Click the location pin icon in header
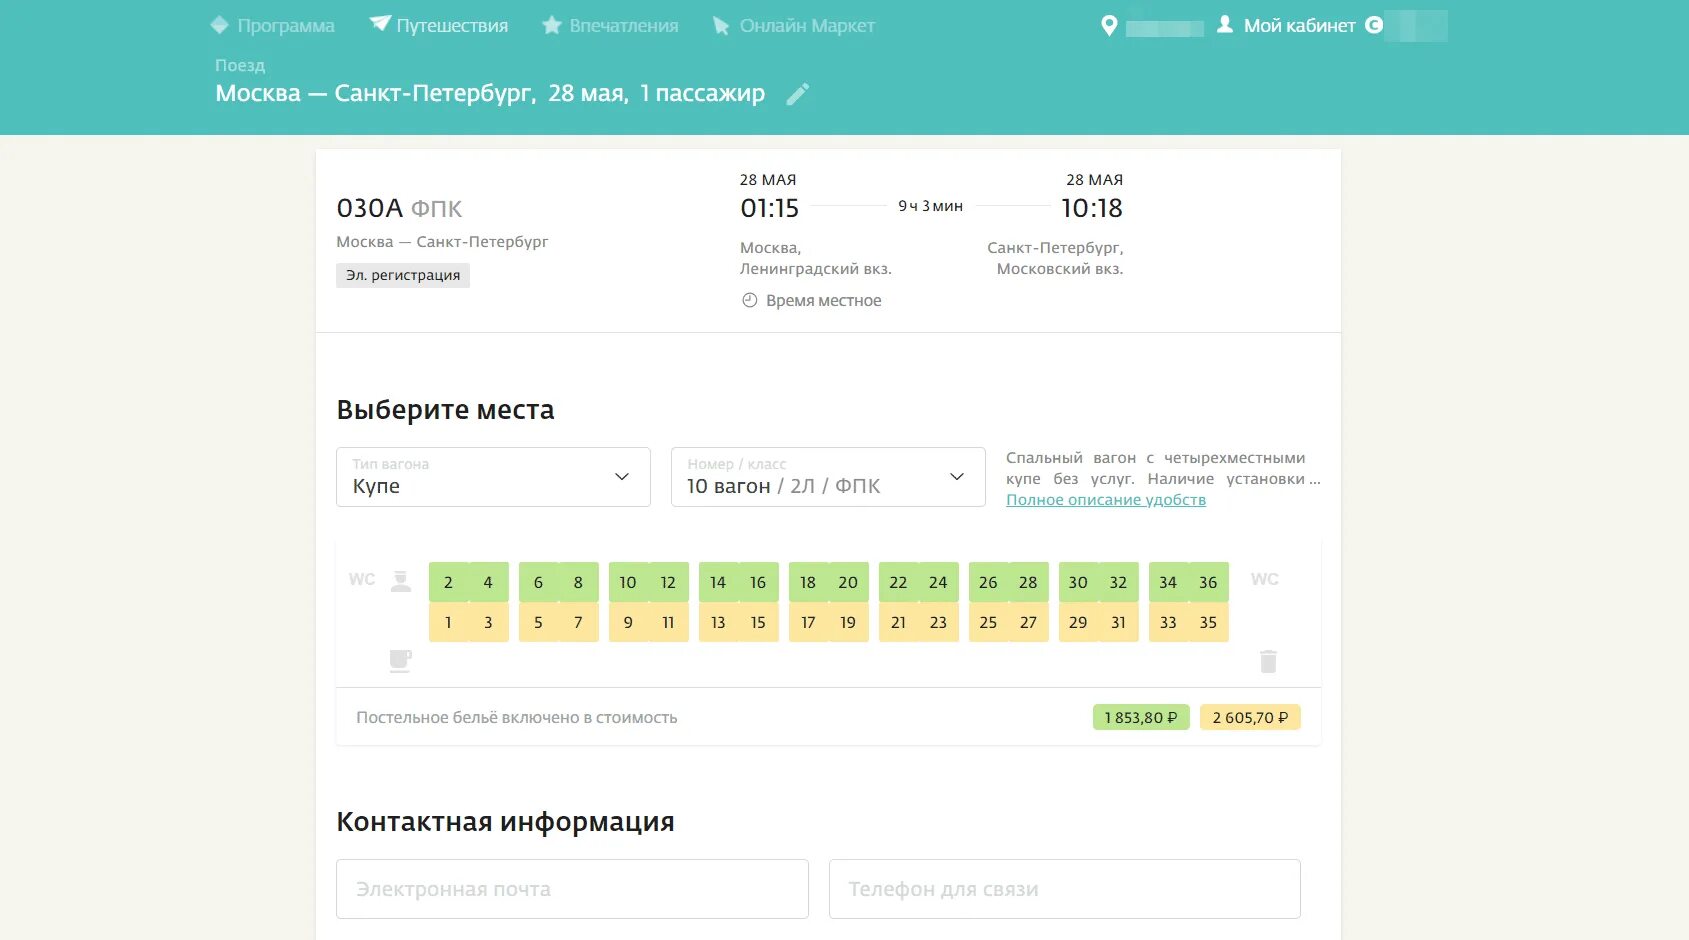This screenshot has width=1689, height=940. coord(1108,26)
